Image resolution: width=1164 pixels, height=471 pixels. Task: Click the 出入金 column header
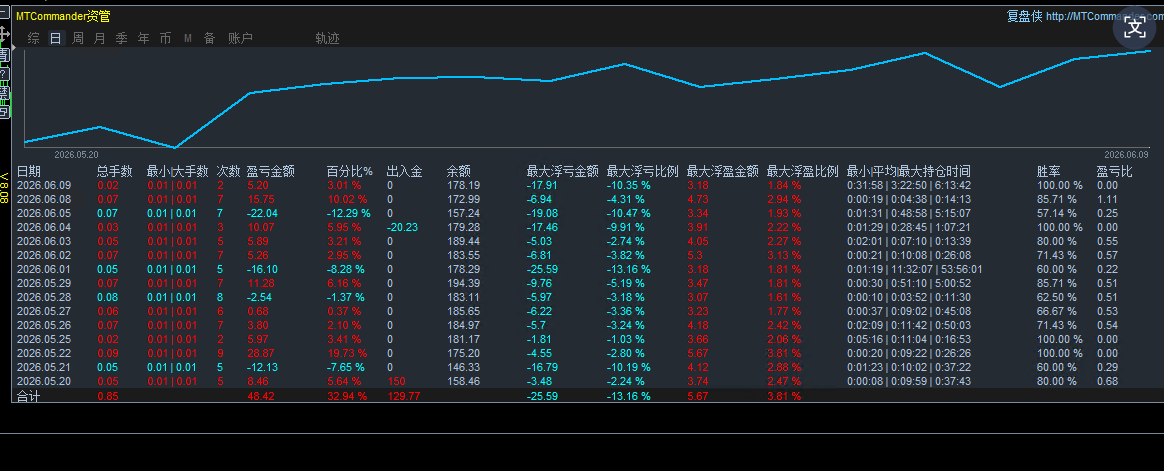[405, 172]
